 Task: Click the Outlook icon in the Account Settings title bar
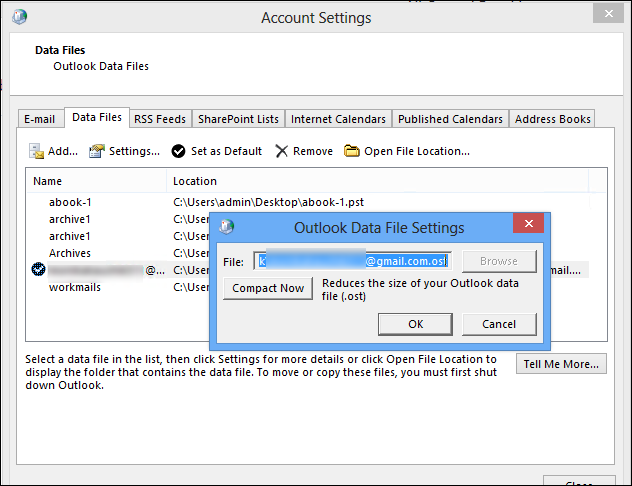(19, 17)
